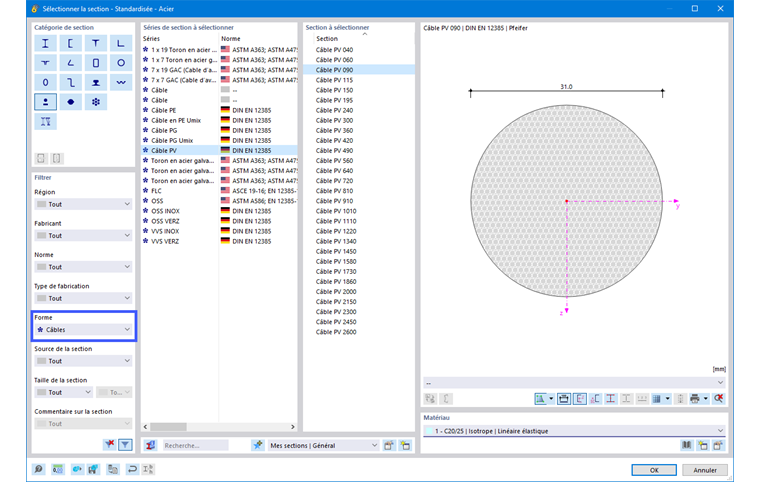Click the section library icon beside the search box
The width and height of the screenshot is (760, 482).
[x=151, y=445]
